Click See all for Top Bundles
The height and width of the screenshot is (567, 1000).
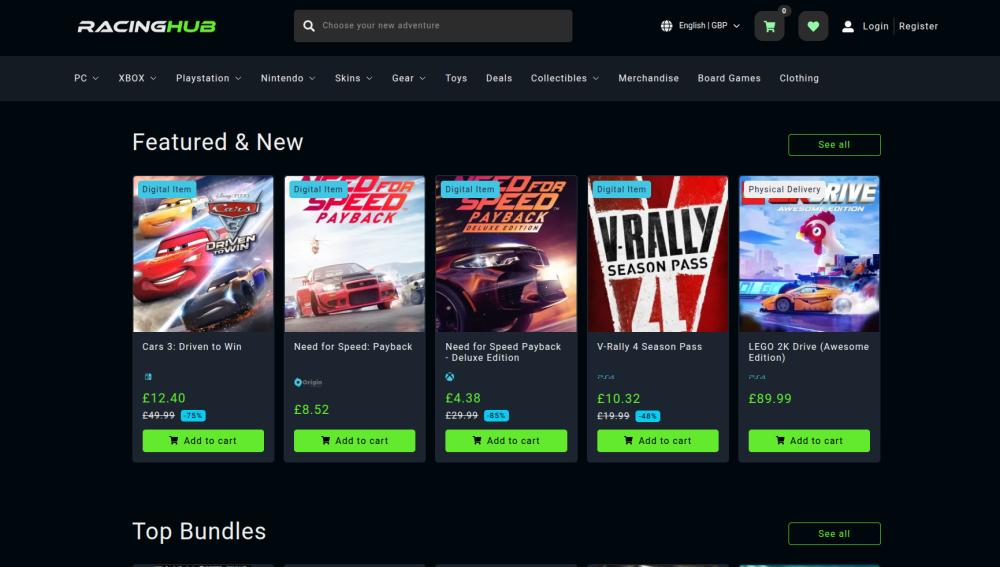(834, 534)
